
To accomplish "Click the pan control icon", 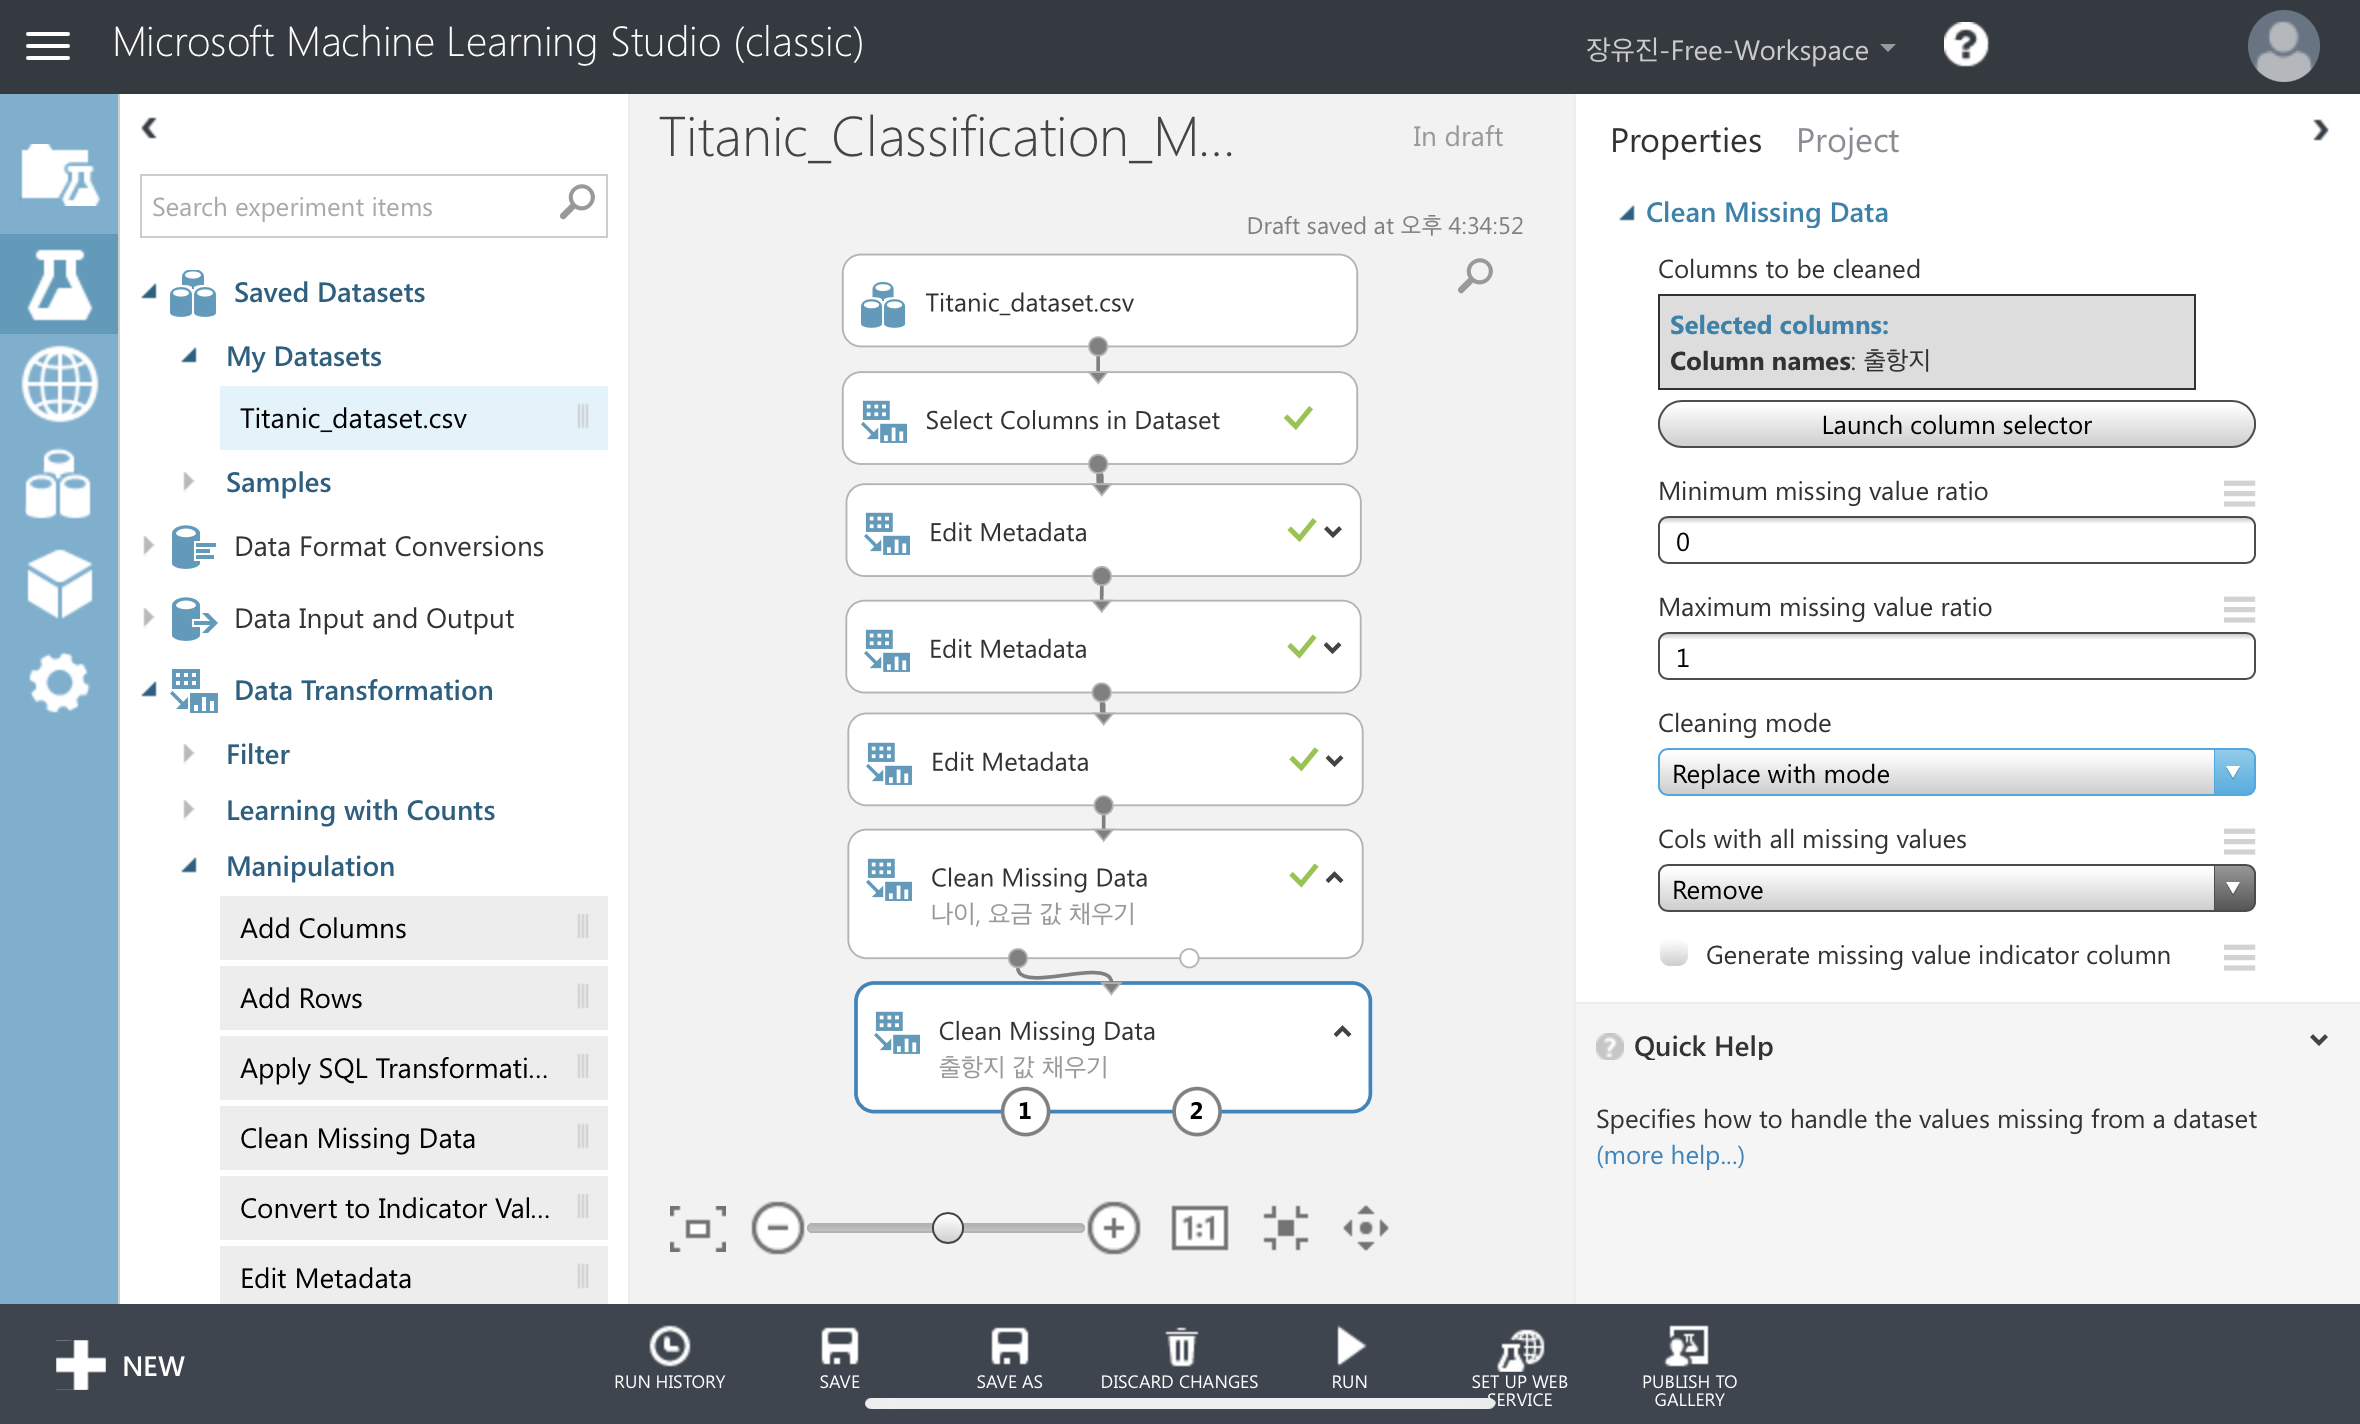I will coord(1365,1228).
